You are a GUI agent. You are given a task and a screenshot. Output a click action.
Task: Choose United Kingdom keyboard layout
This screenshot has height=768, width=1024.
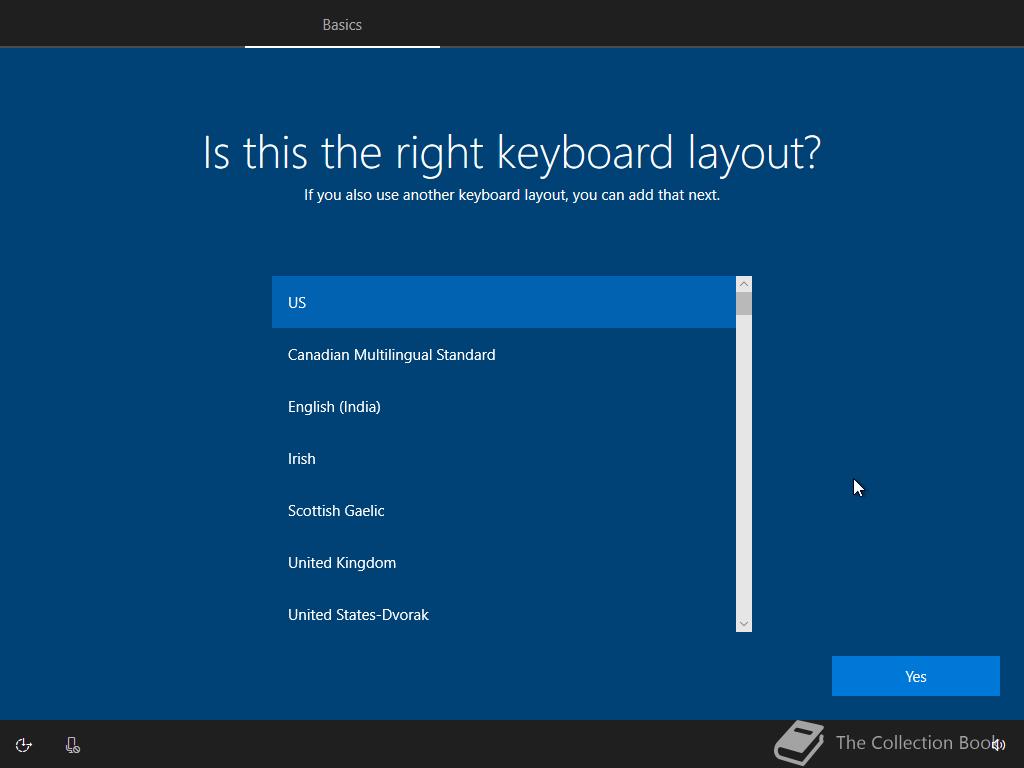(x=504, y=563)
